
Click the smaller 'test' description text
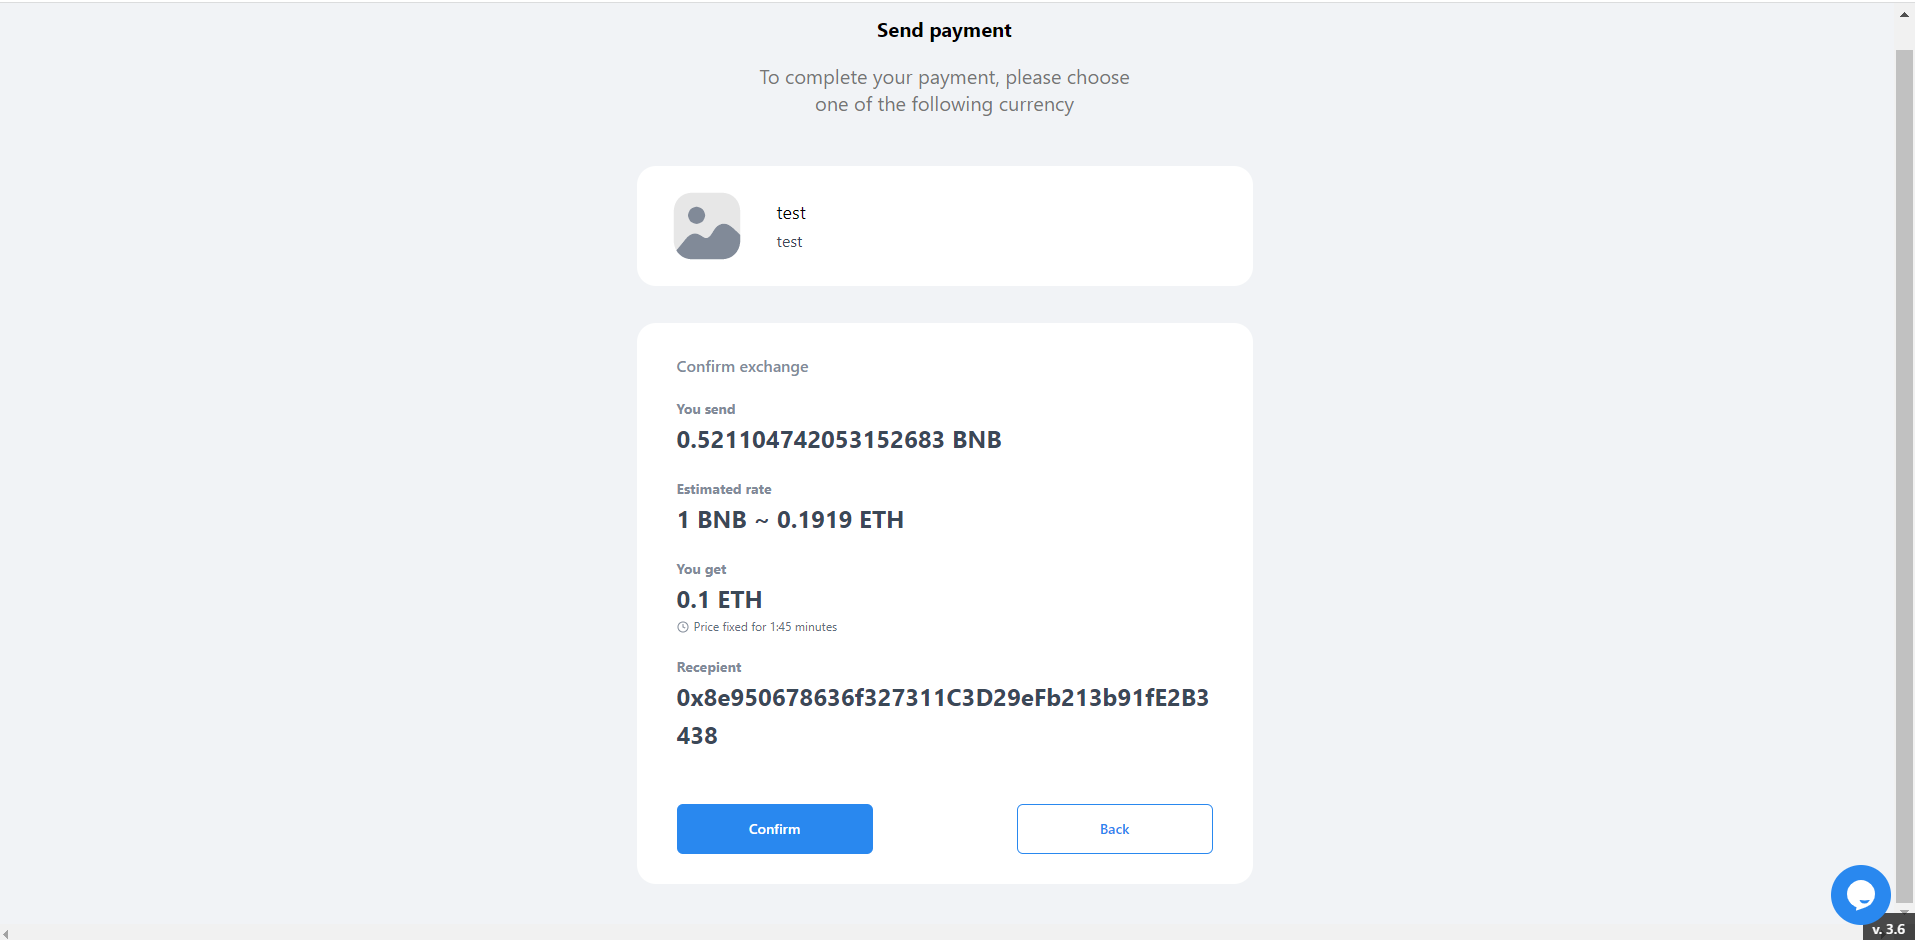click(789, 242)
